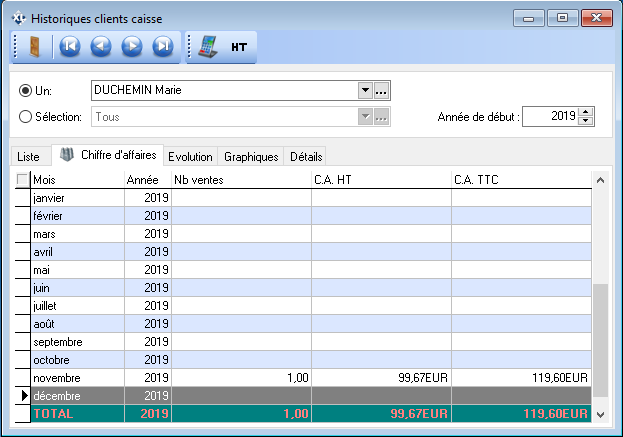Click the C.A. HT column header
Screen dimensions: 623x437
[381, 180]
